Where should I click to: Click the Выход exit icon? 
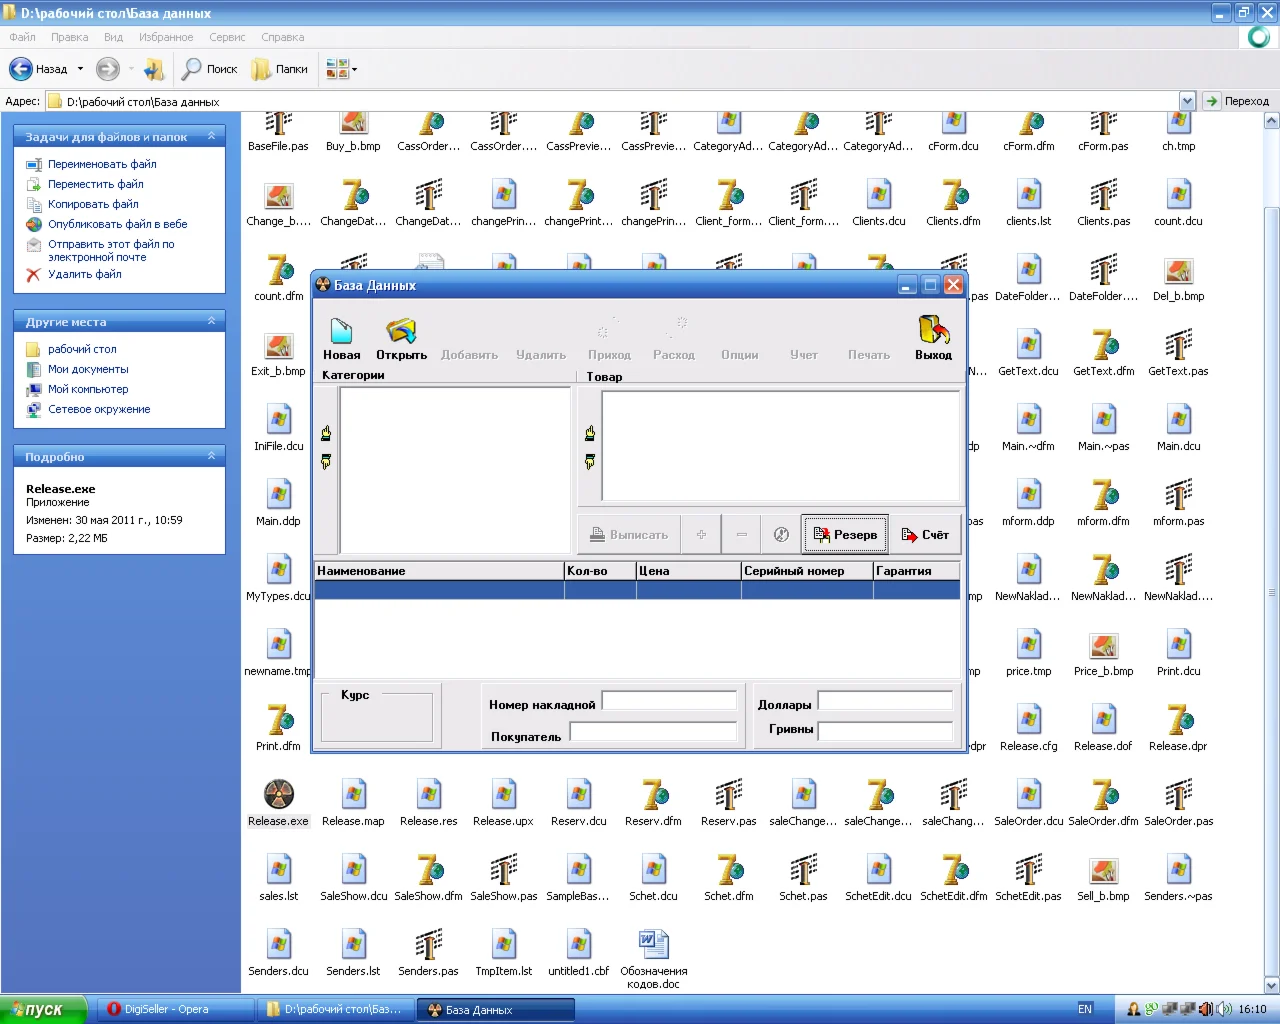coord(933,331)
